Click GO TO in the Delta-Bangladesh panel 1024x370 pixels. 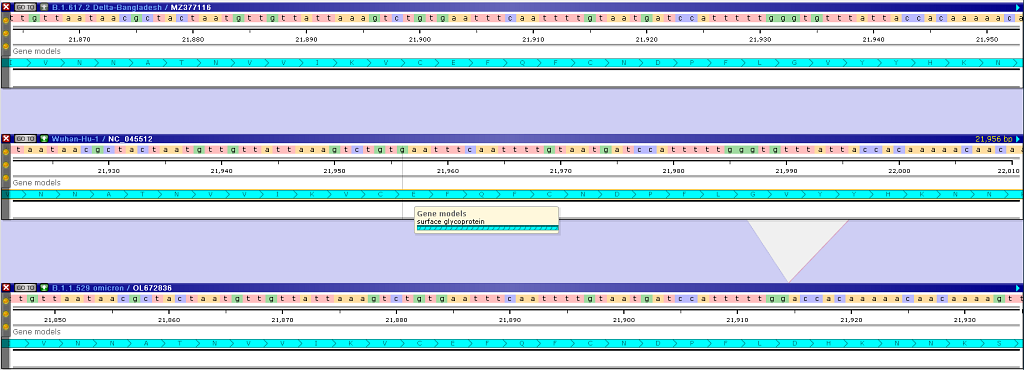click(x=25, y=7)
